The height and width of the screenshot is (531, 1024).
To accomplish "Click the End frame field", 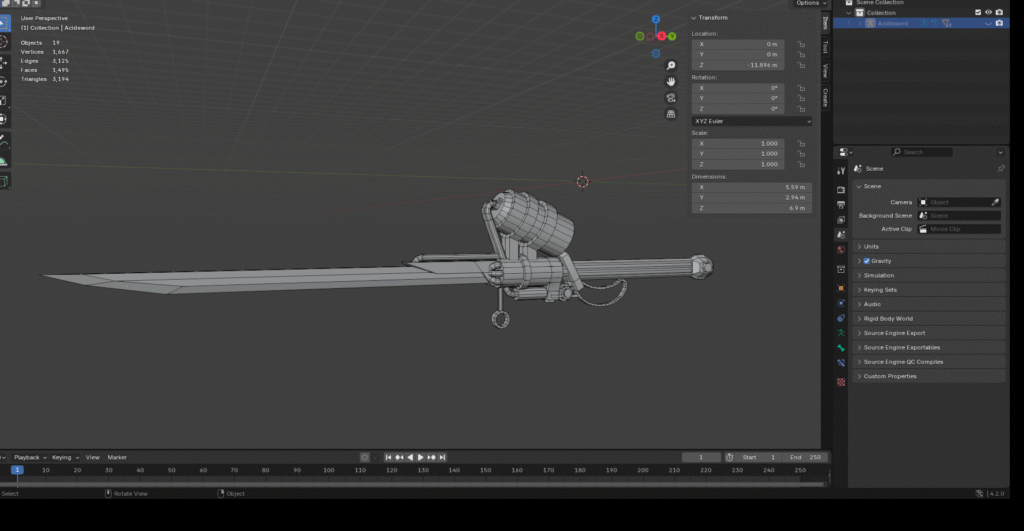I will 807,457.
